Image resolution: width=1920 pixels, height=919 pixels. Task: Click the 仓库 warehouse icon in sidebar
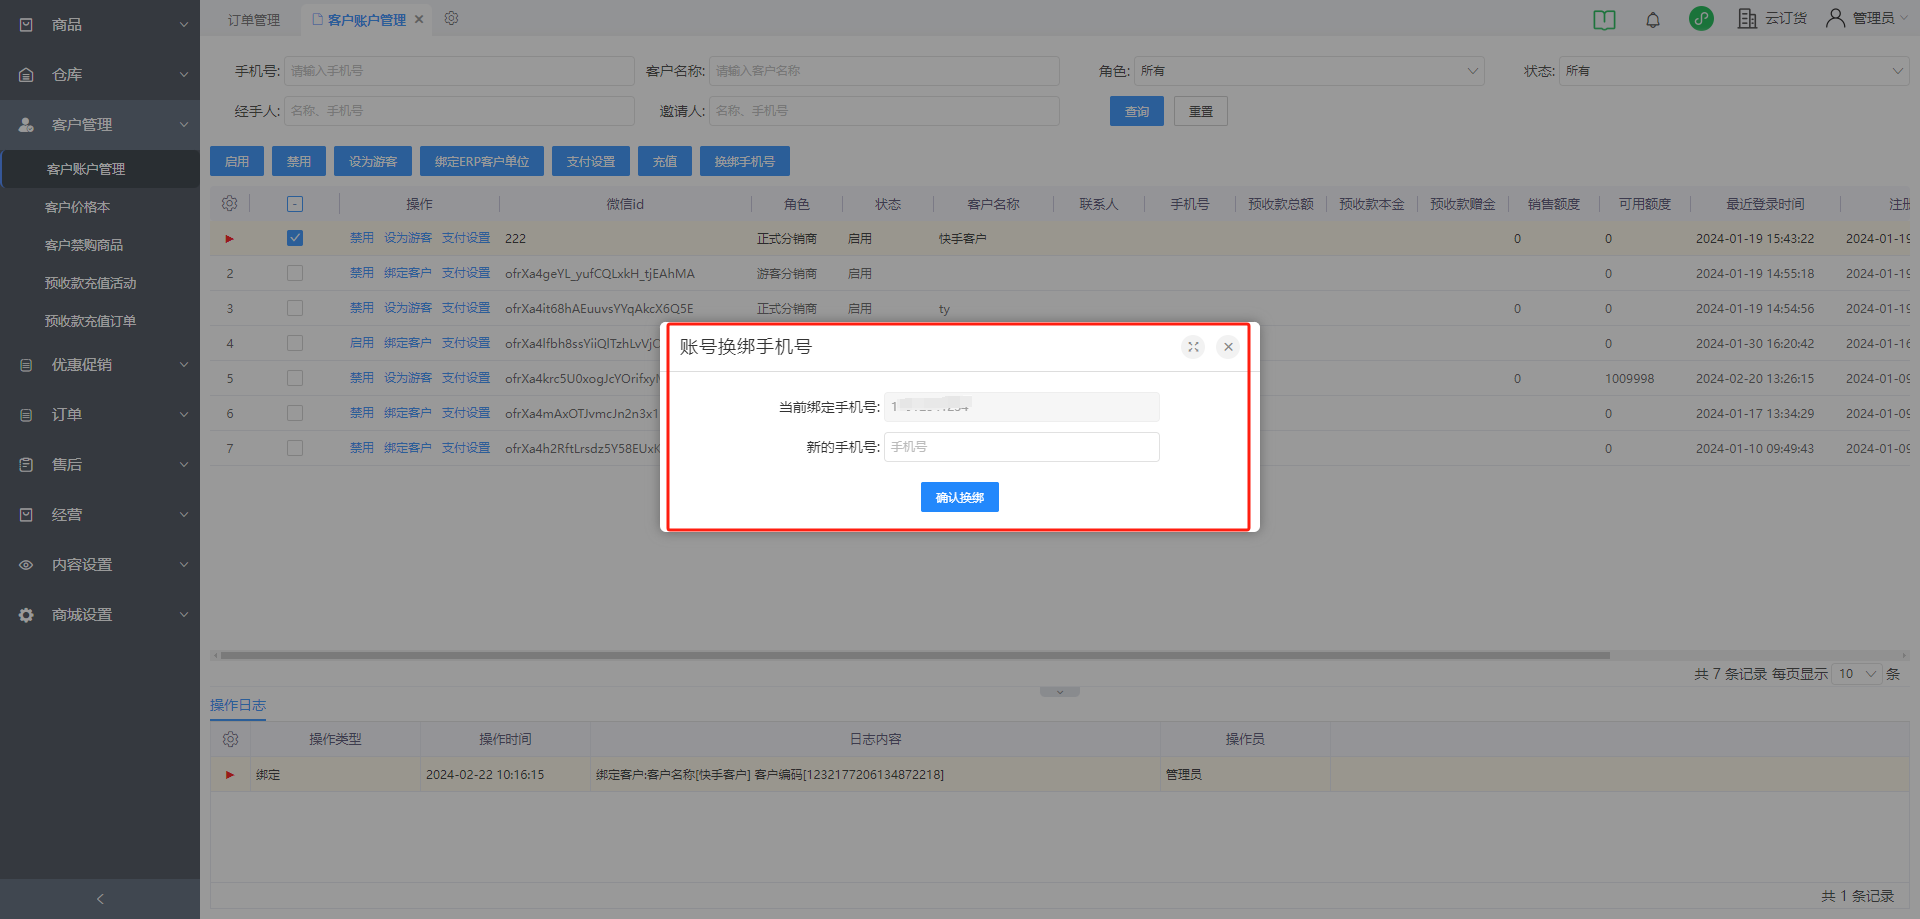pos(26,74)
